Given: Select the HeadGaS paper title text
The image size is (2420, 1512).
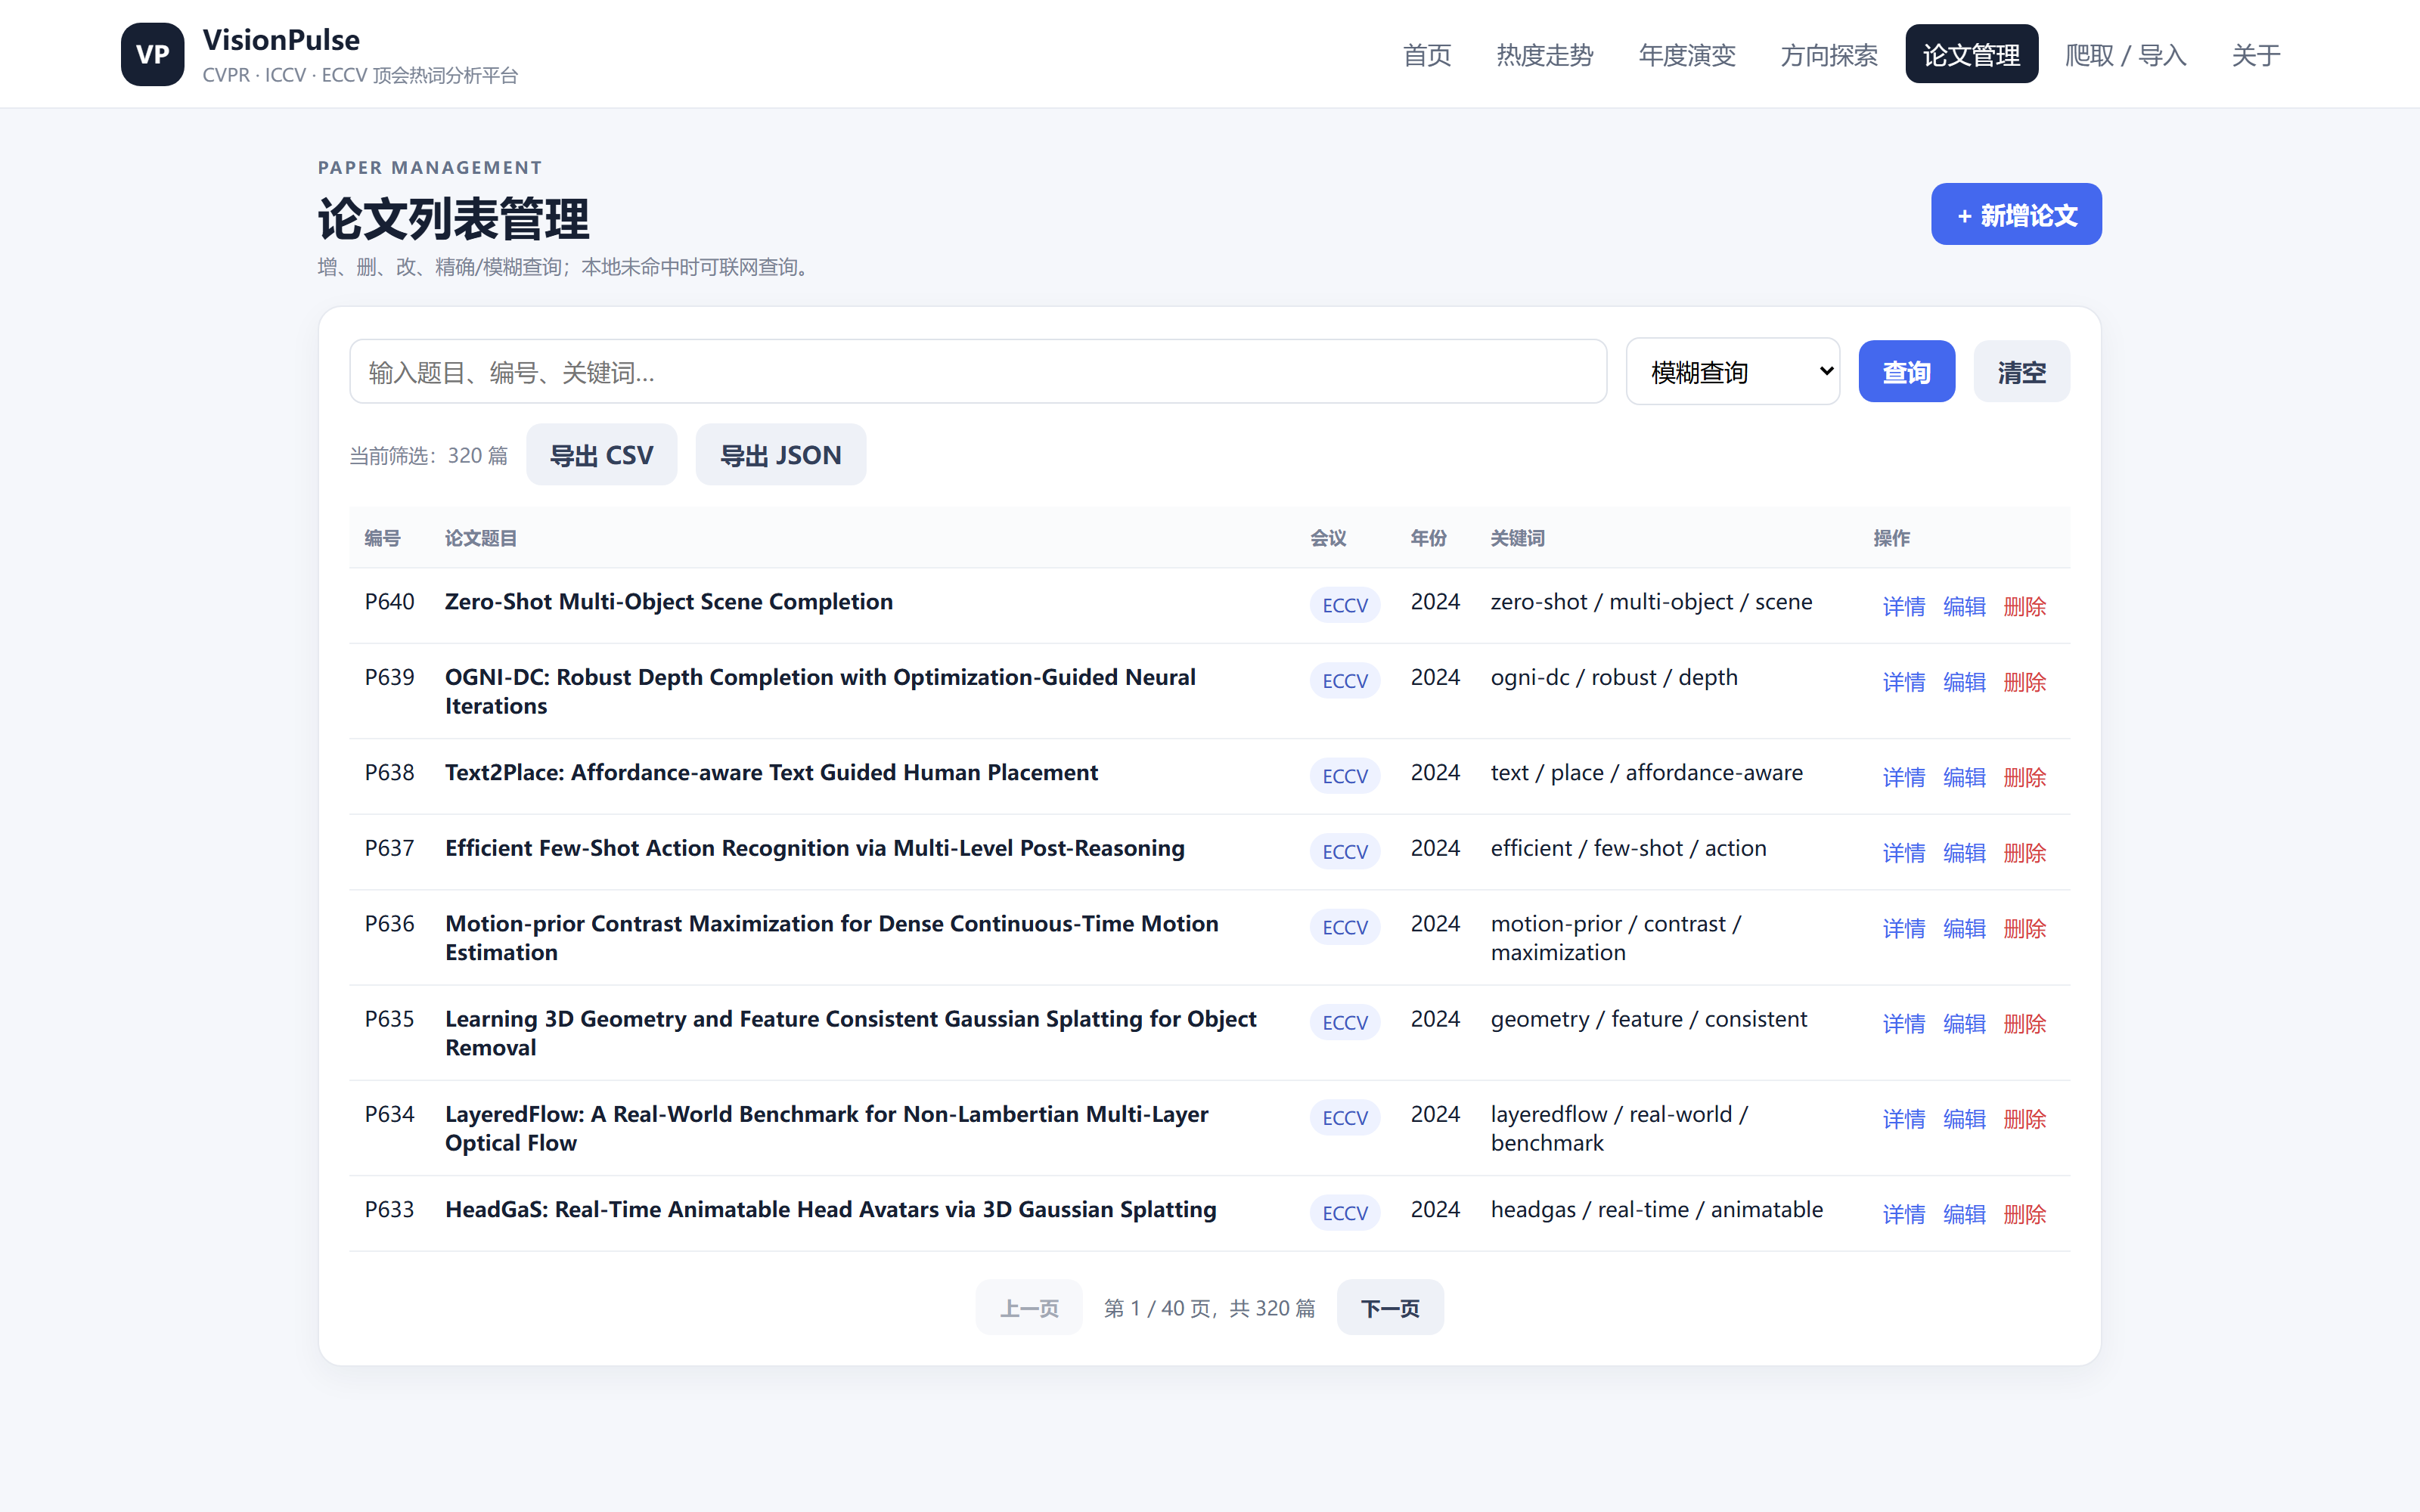Looking at the screenshot, I should 831,1209.
